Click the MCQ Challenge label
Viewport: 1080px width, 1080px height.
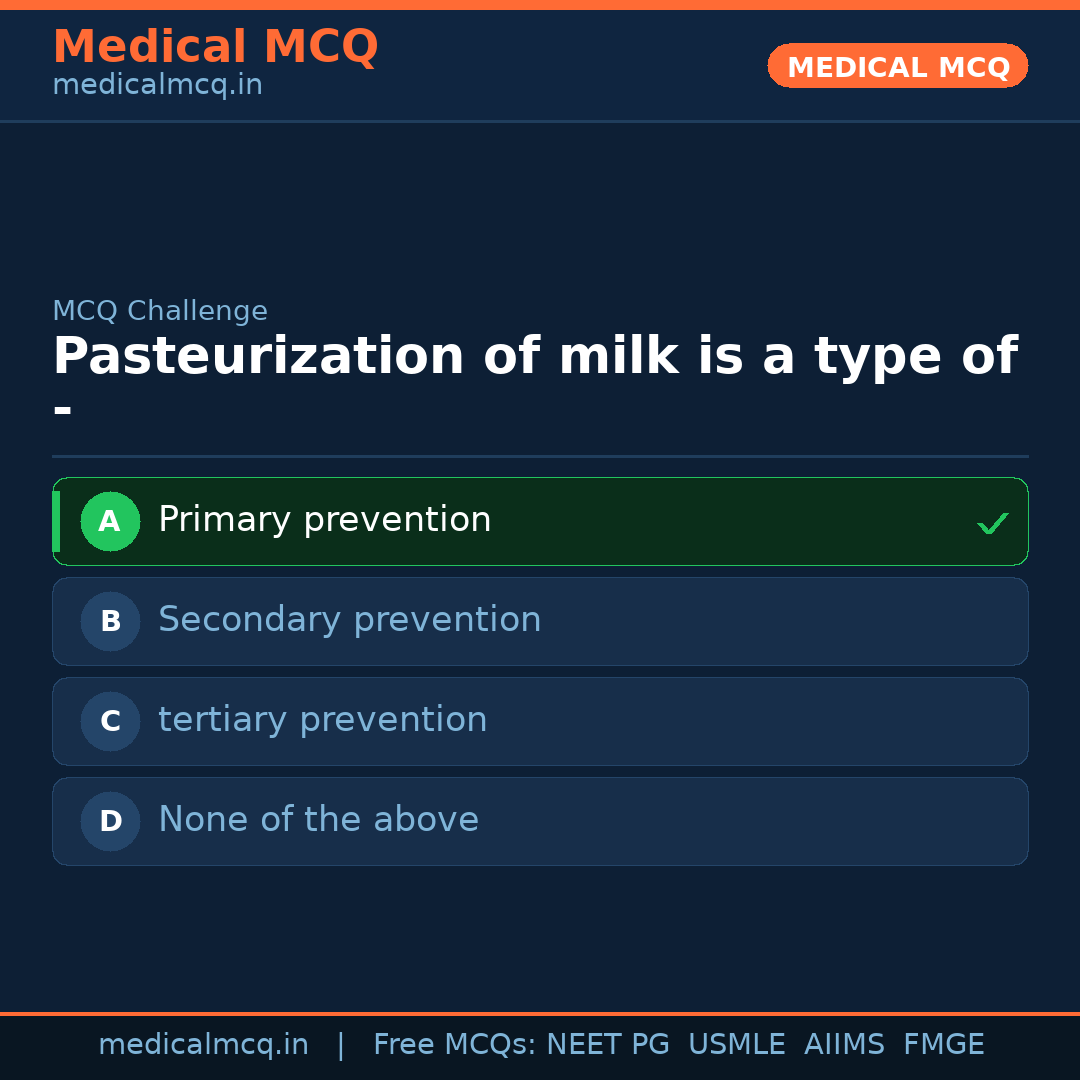160,311
